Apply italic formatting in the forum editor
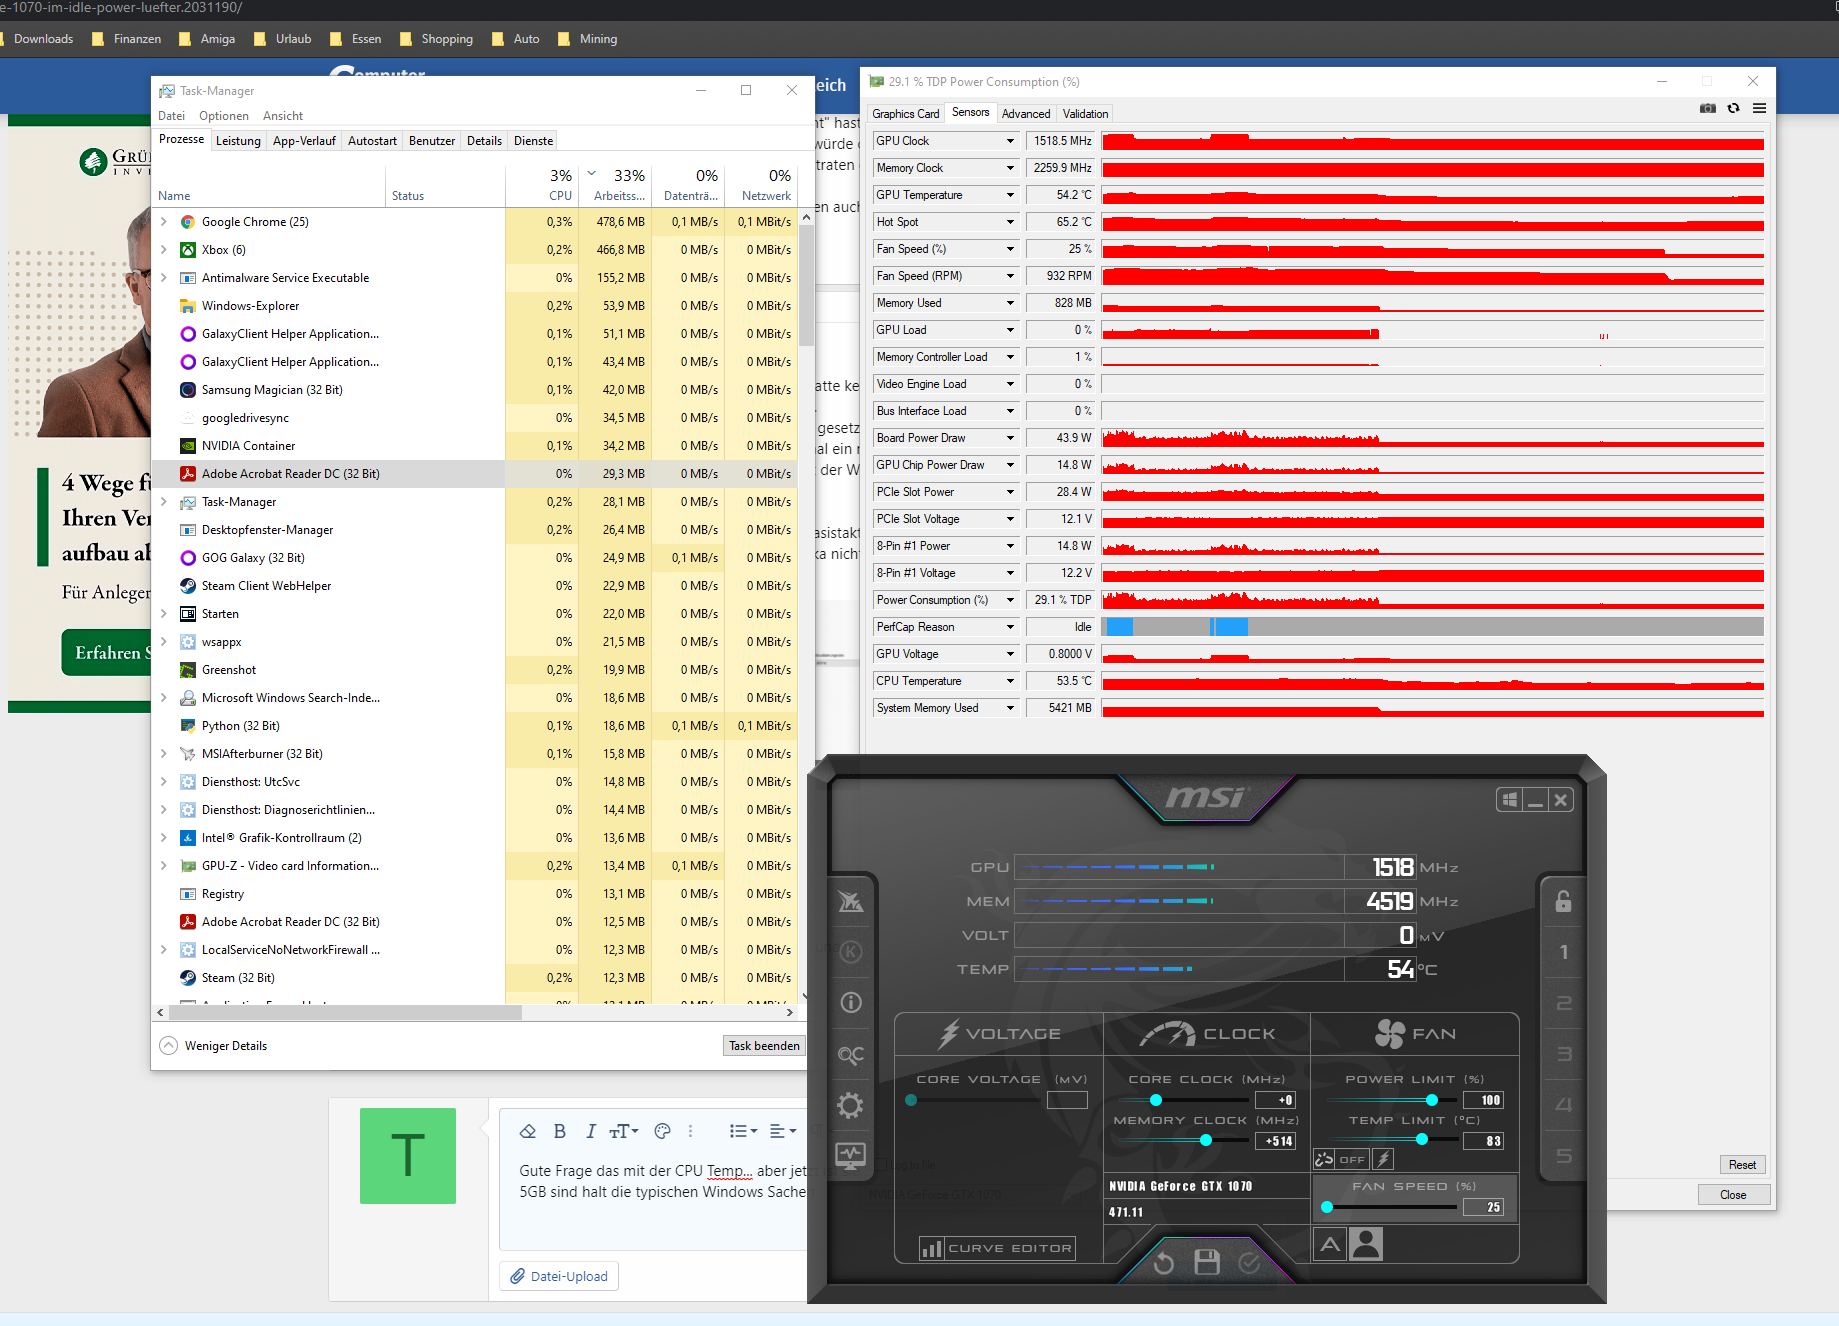 pos(591,1131)
